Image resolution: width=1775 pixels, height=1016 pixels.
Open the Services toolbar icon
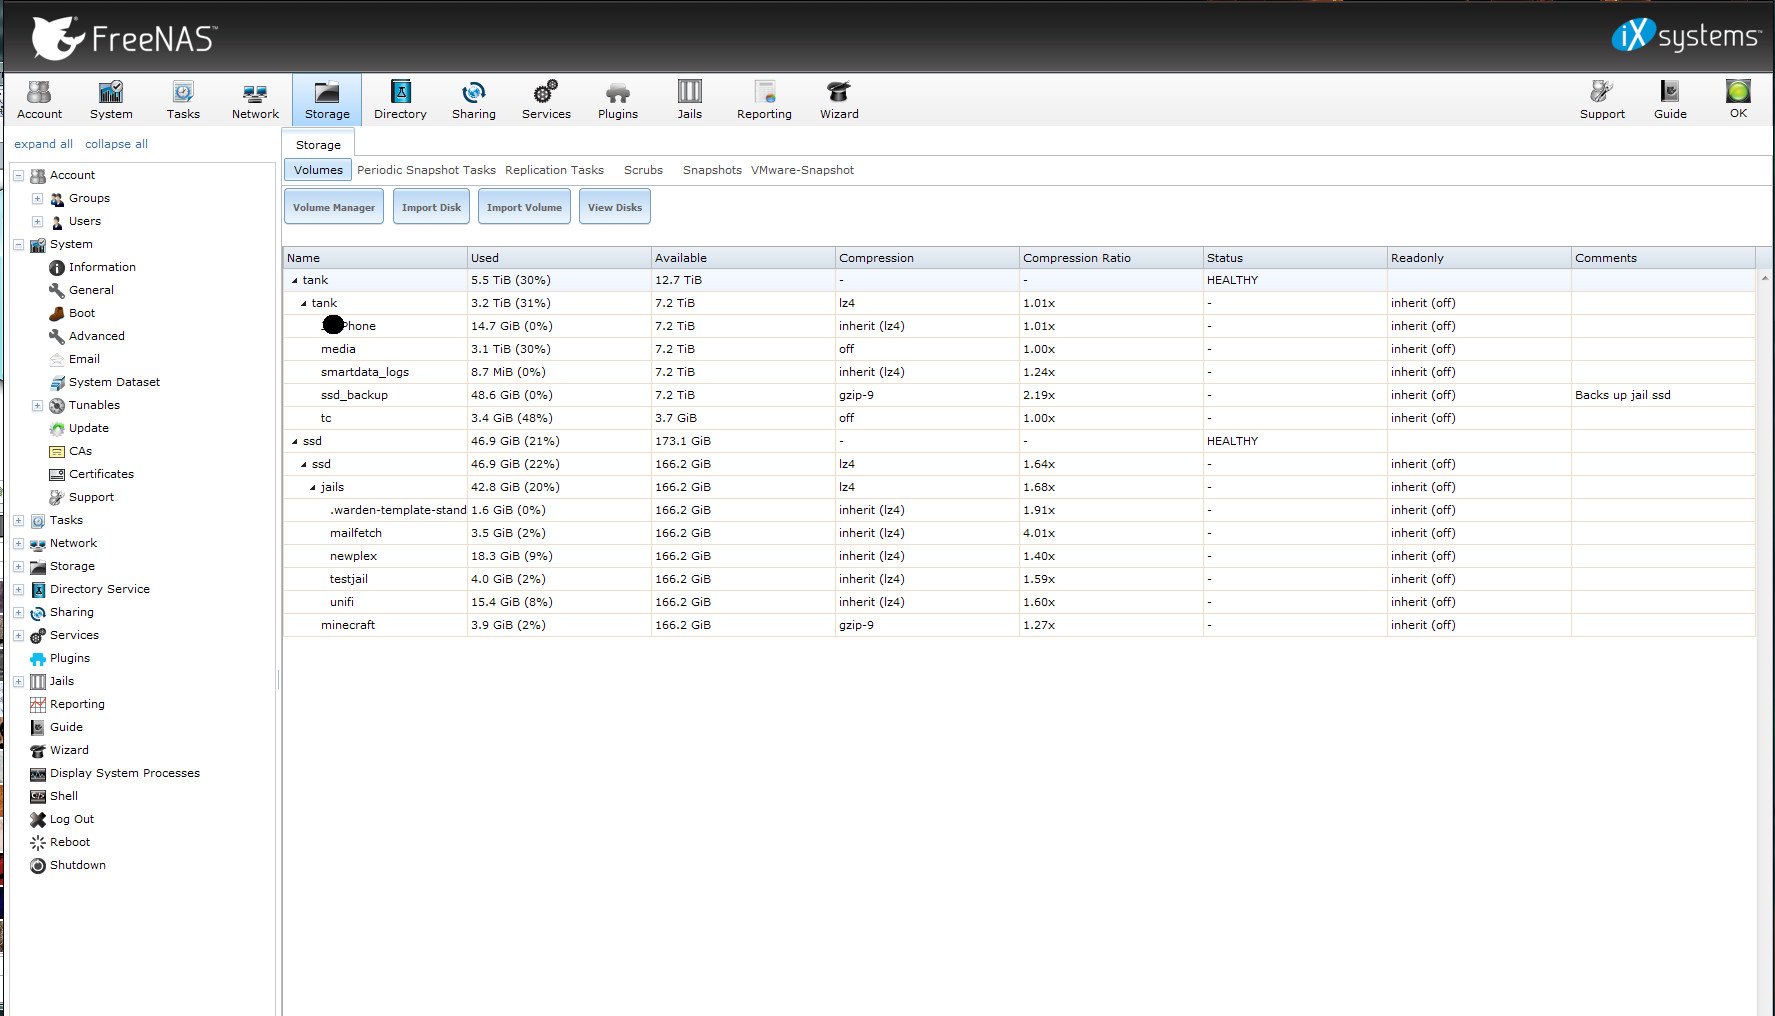point(546,99)
